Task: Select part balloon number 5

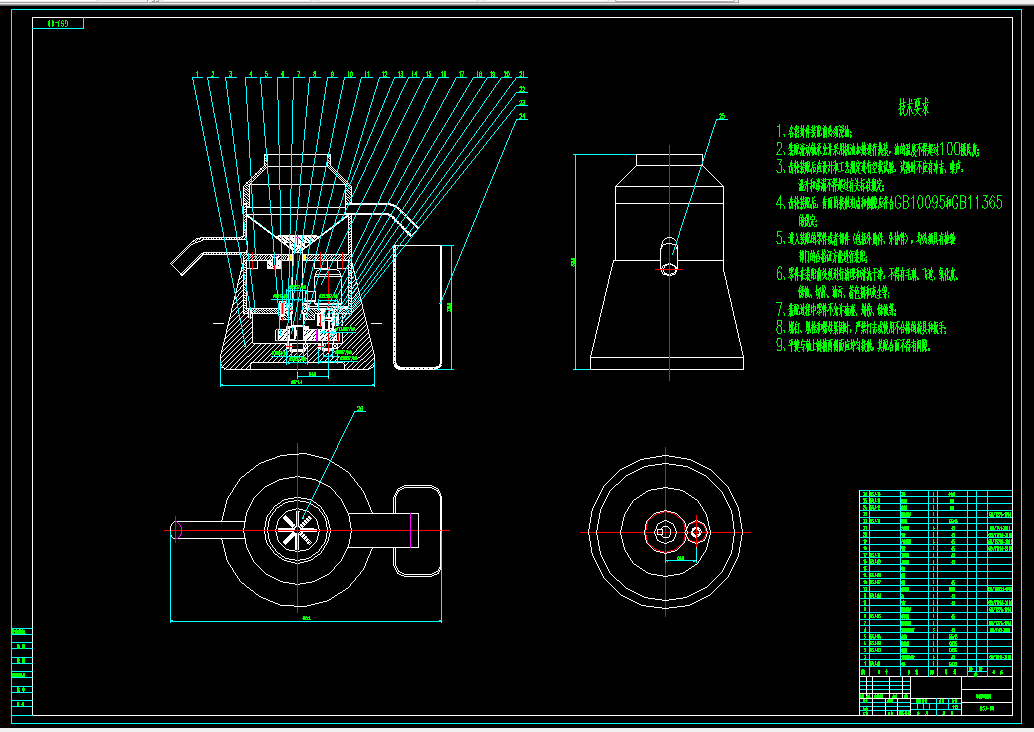Action: point(266,75)
